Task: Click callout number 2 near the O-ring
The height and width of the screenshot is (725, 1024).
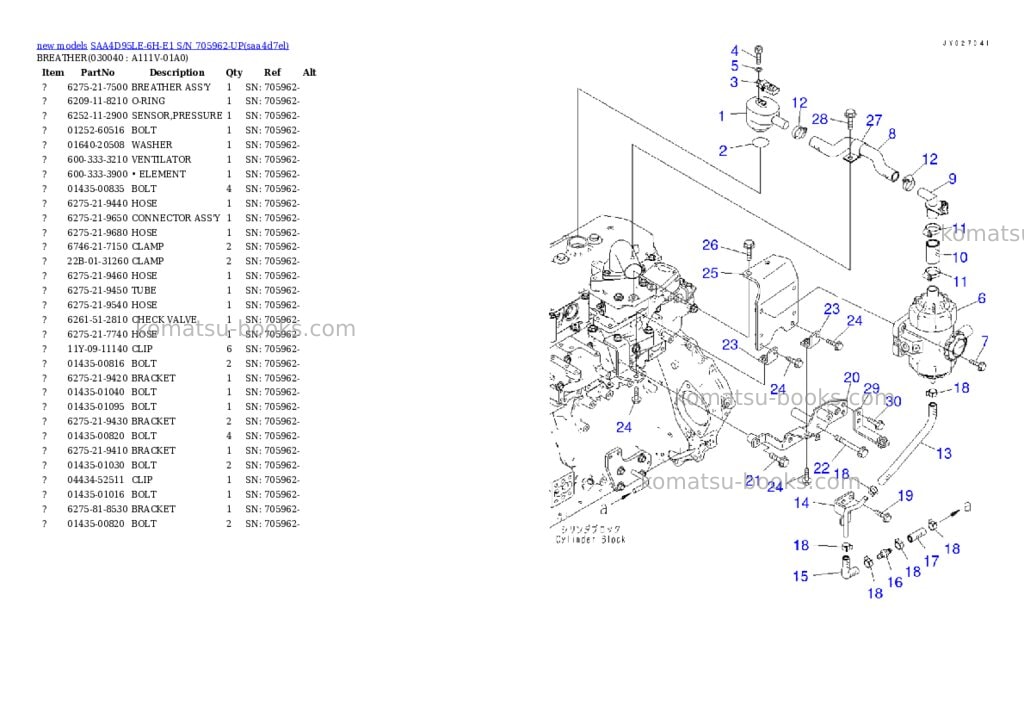Action: [723, 150]
